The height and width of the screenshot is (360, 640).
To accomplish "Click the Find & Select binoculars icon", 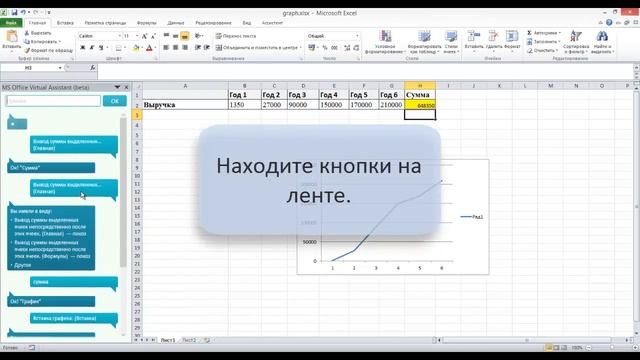I will point(602,36).
